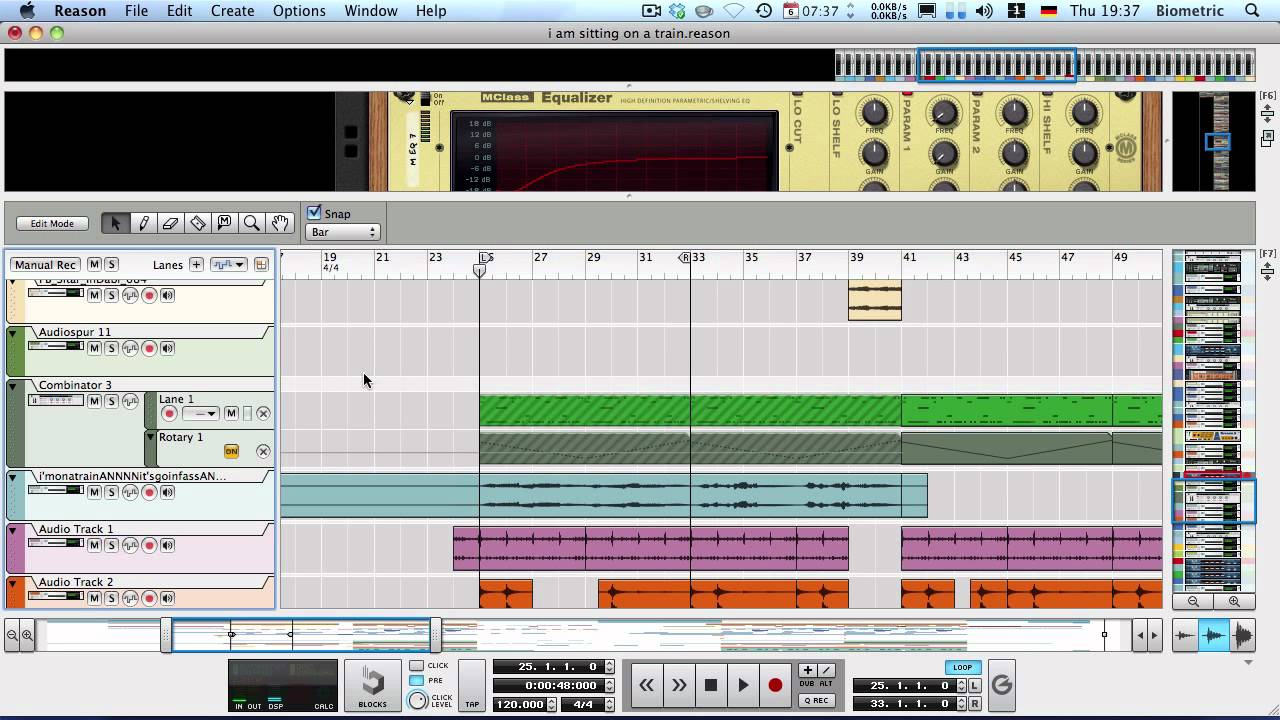The image size is (1280, 720).
Task: Click the Regroove mixer G icon
Action: point(1001,685)
